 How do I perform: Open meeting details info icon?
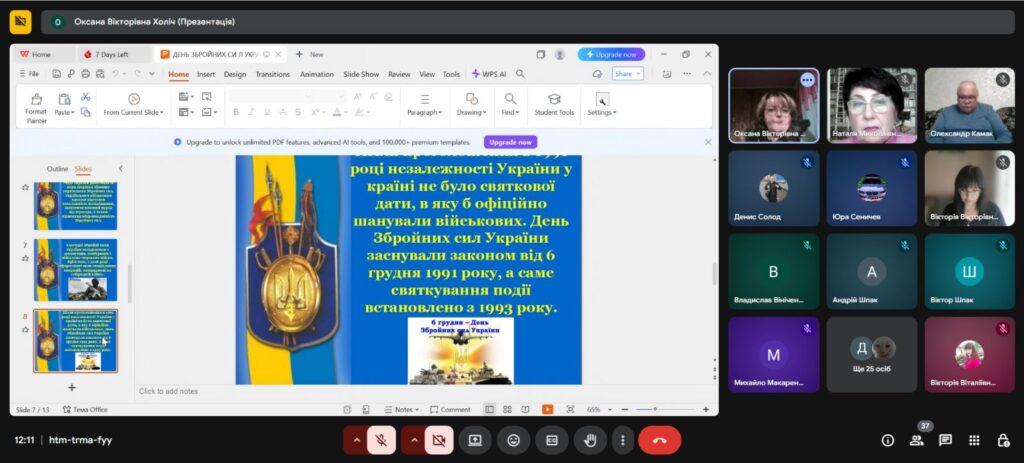pyautogui.click(x=887, y=440)
